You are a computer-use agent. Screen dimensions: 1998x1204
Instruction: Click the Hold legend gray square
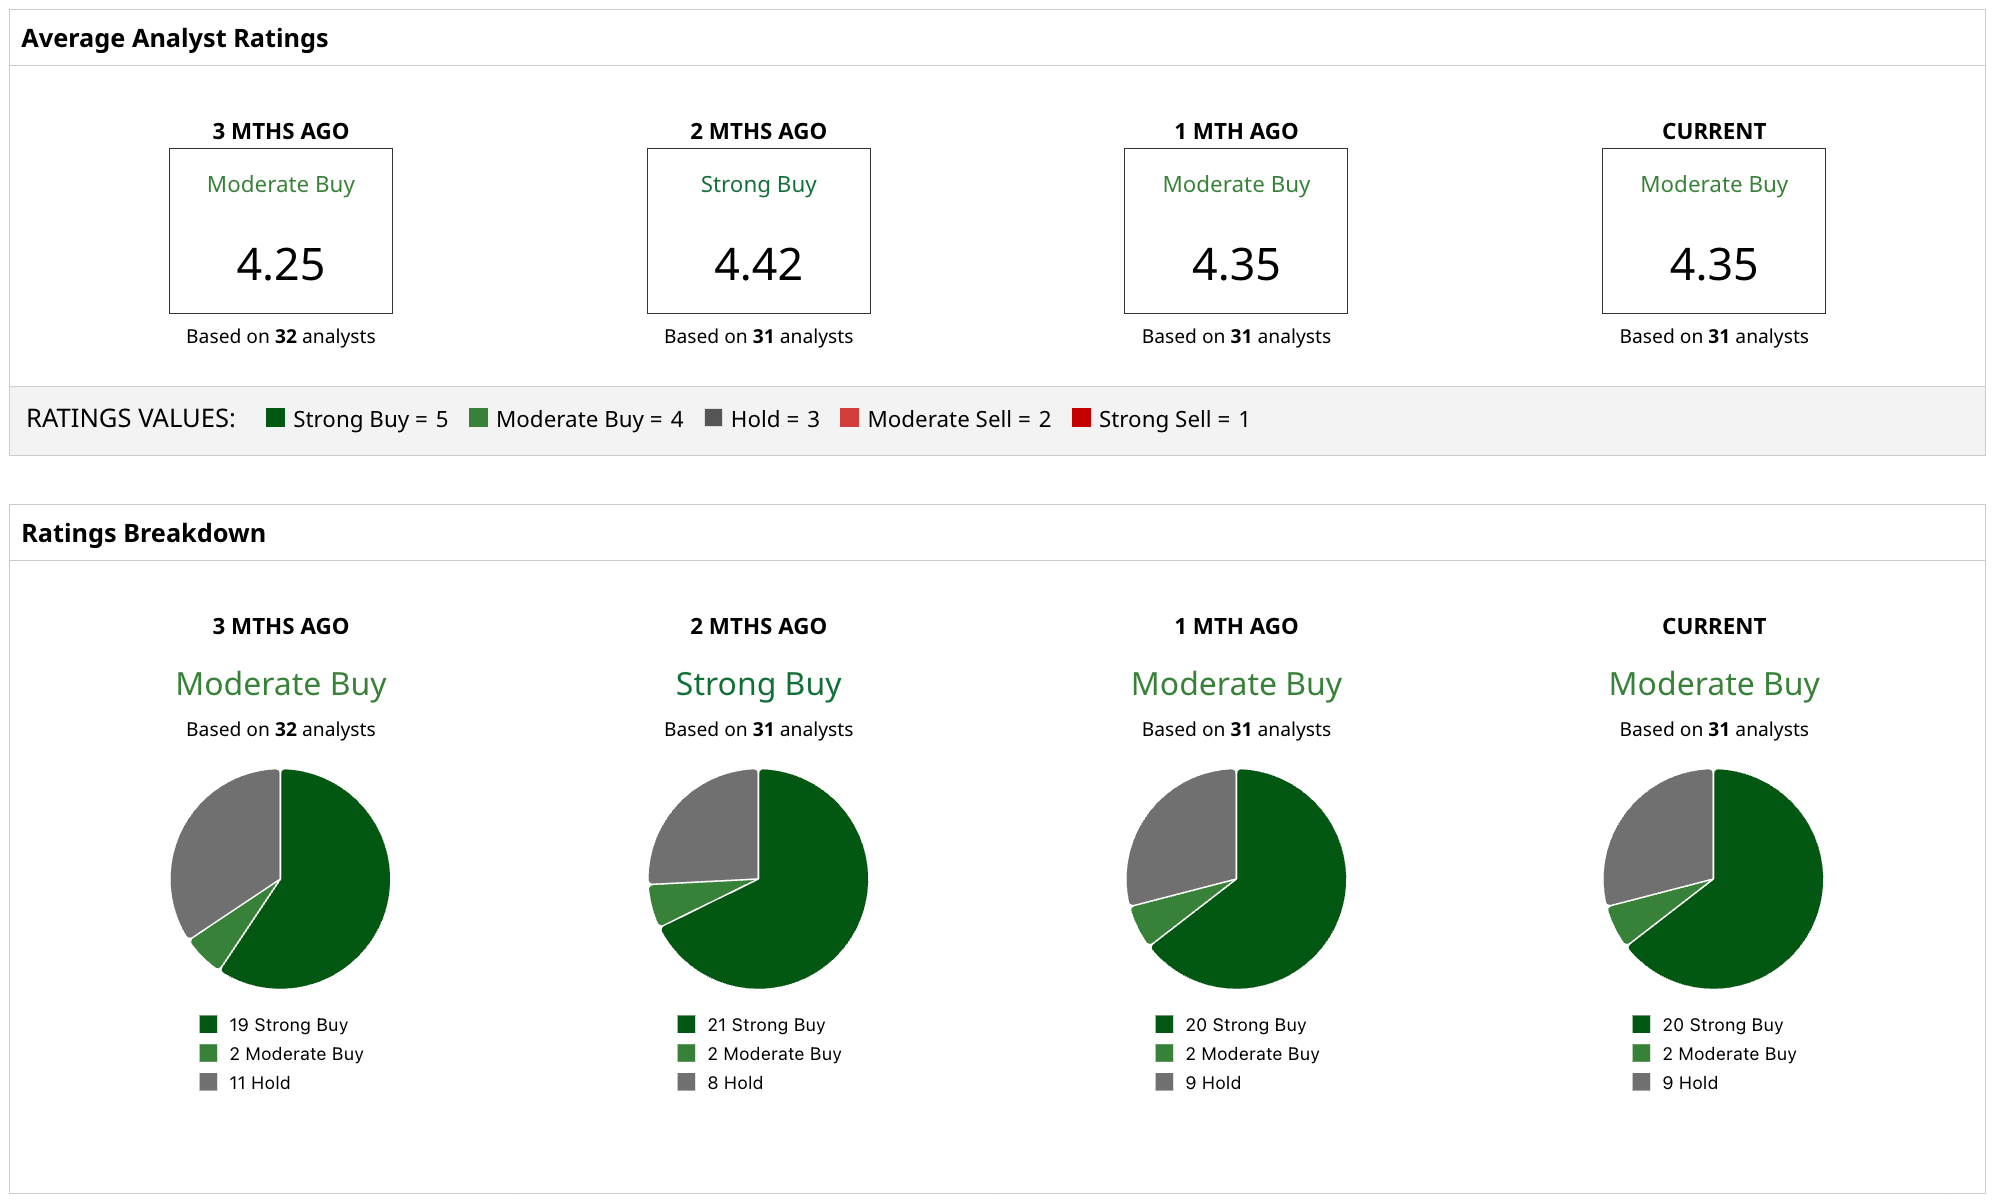pyautogui.click(x=713, y=418)
